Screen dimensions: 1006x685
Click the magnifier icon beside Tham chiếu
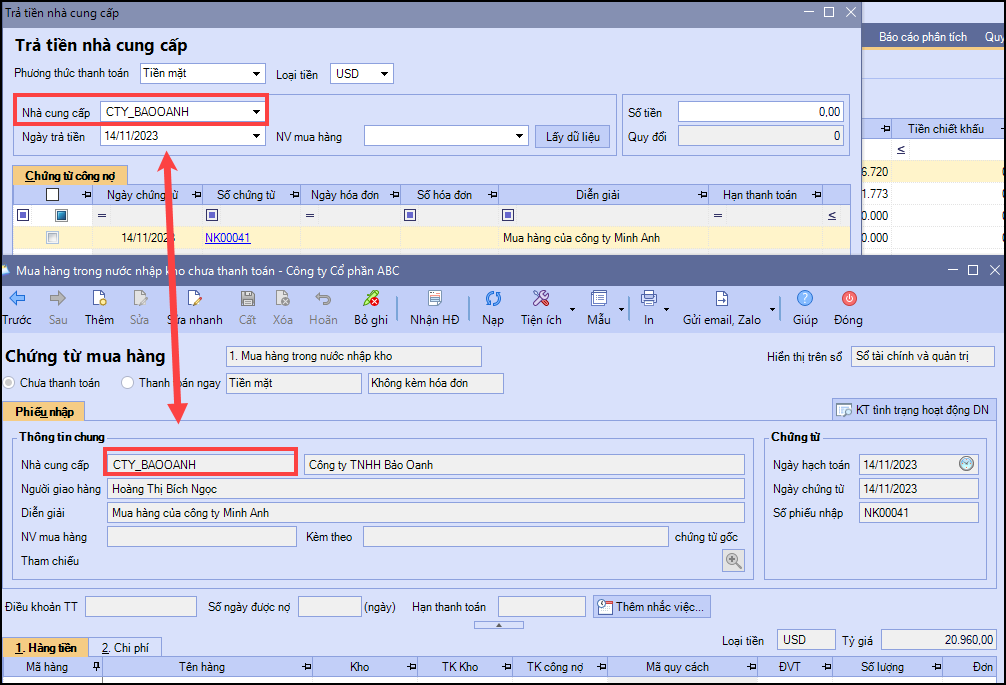tap(734, 561)
